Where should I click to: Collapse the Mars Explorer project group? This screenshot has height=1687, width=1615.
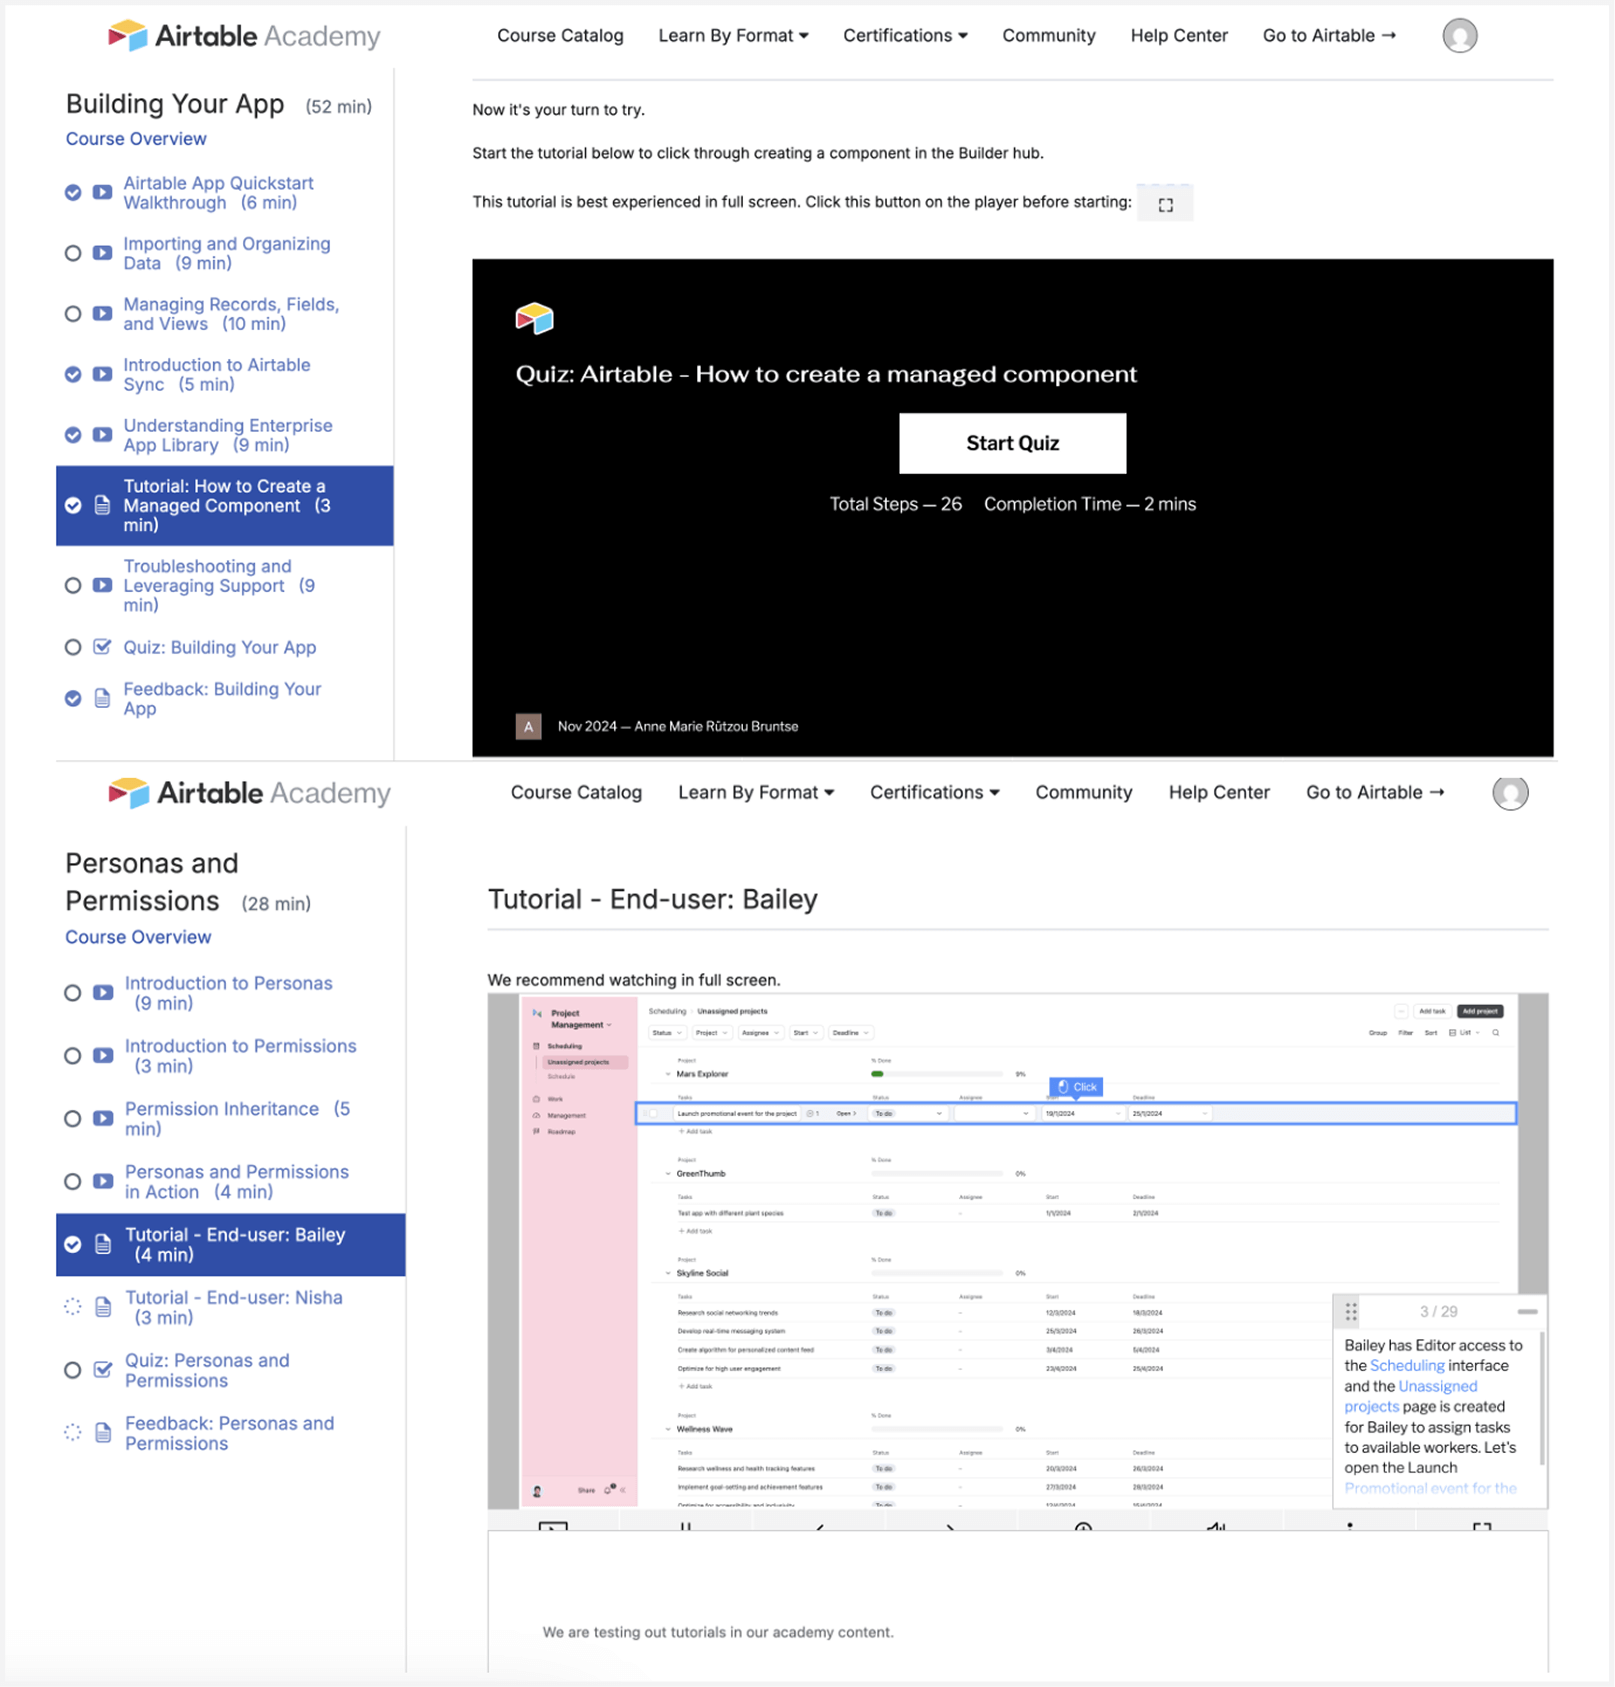[x=668, y=1074]
